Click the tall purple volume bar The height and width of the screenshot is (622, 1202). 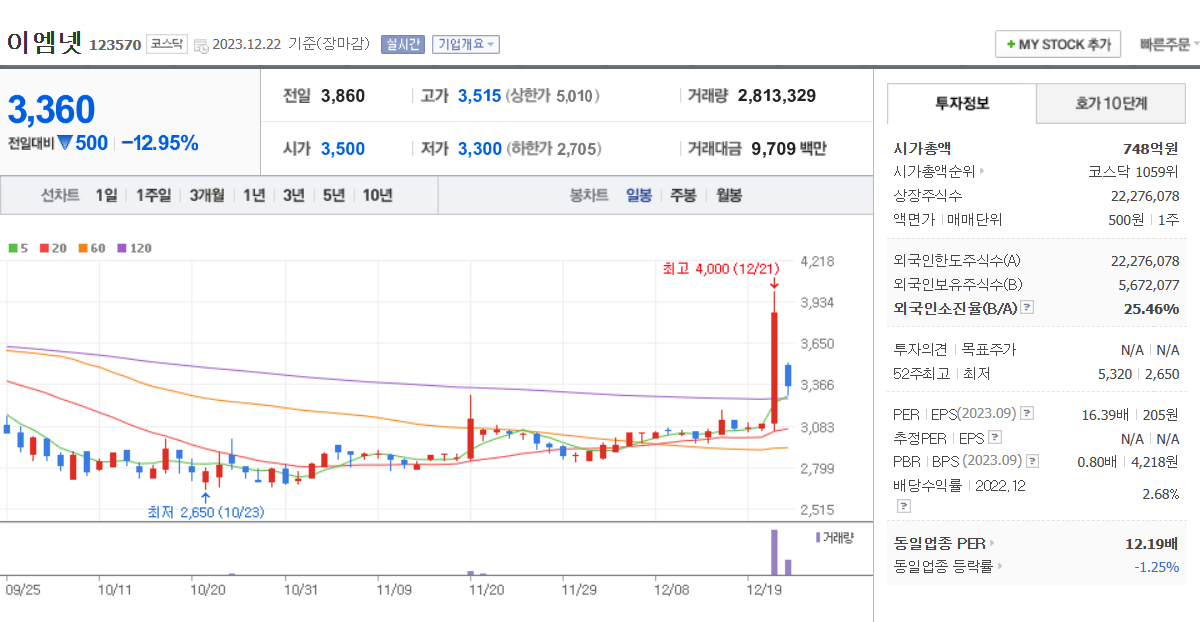[773, 552]
